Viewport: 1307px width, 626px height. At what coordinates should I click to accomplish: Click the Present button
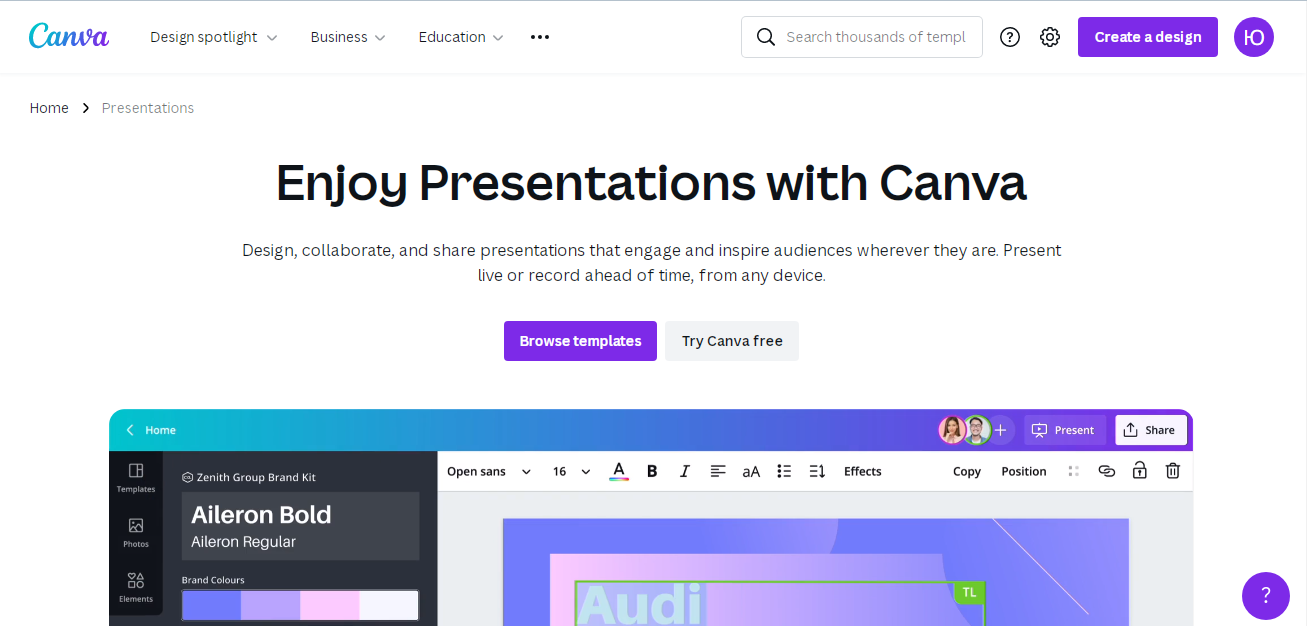[x=1065, y=430]
